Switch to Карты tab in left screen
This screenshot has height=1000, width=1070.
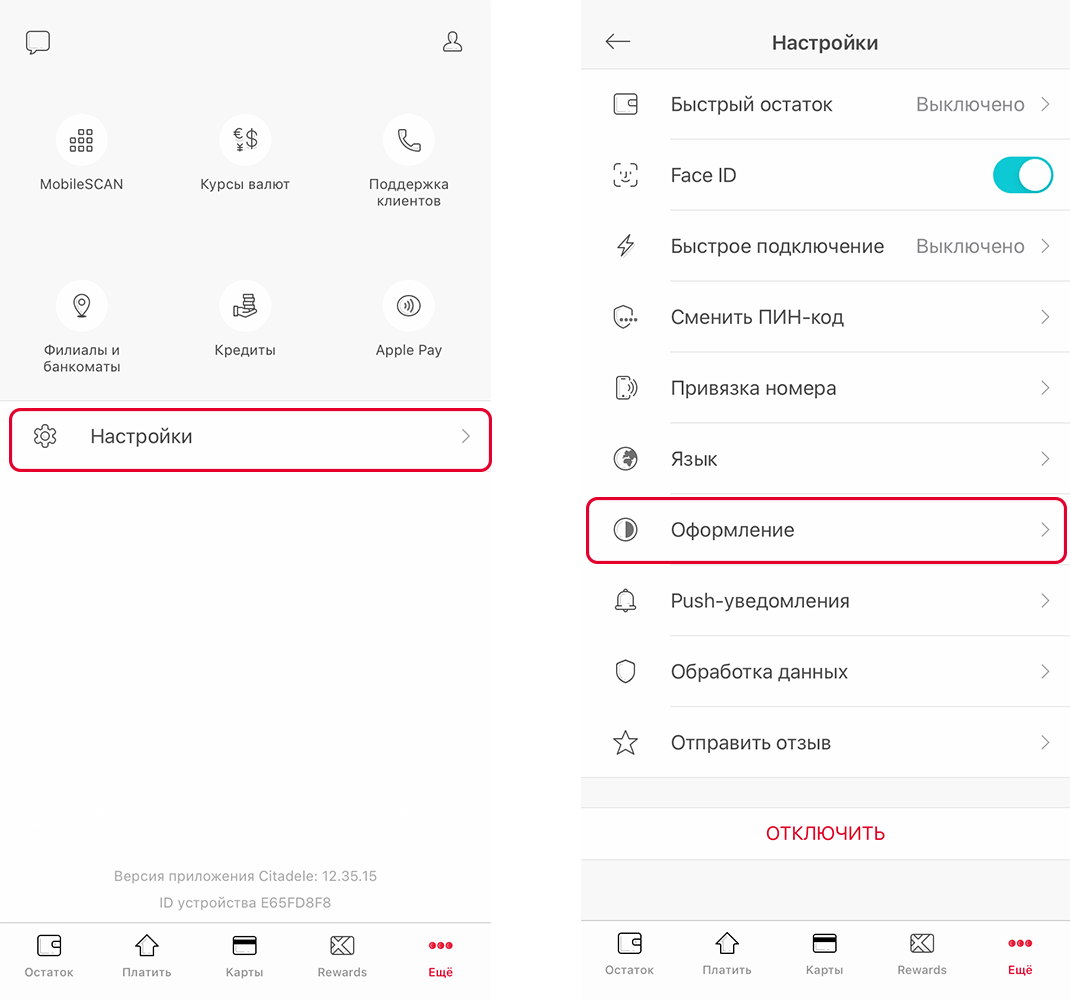coord(244,956)
